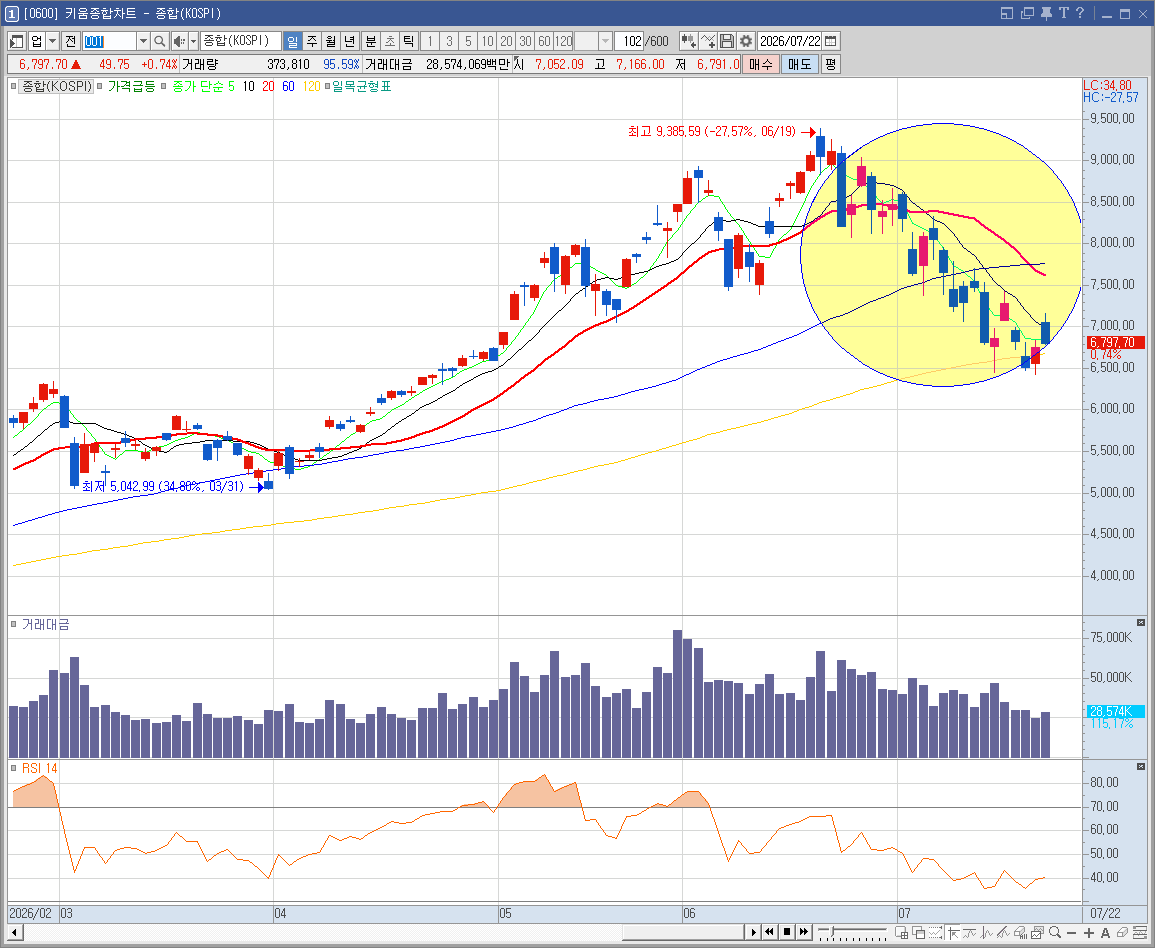This screenshot has height=948, width=1155.
Task: Toggle daily '일' period button
Action: pyautogui.click(x=292, y=41)
